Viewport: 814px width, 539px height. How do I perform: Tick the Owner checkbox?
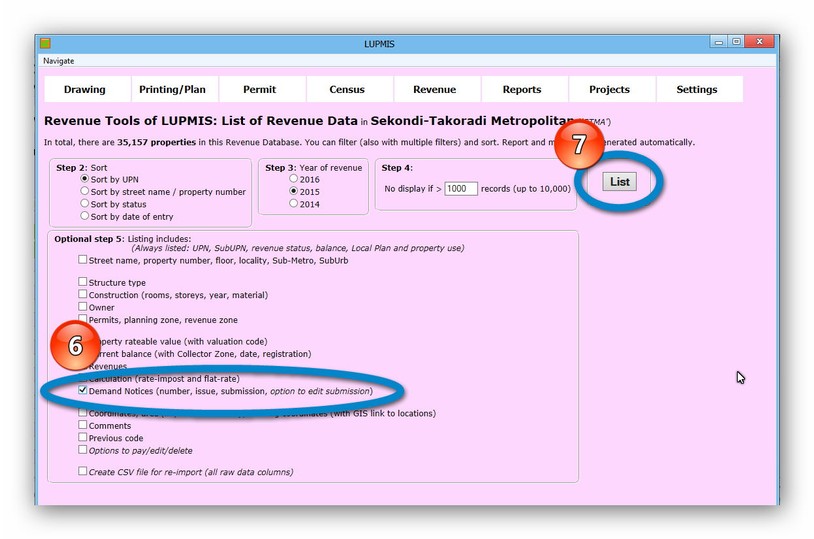pyautogui.click(x=83, y=306)
